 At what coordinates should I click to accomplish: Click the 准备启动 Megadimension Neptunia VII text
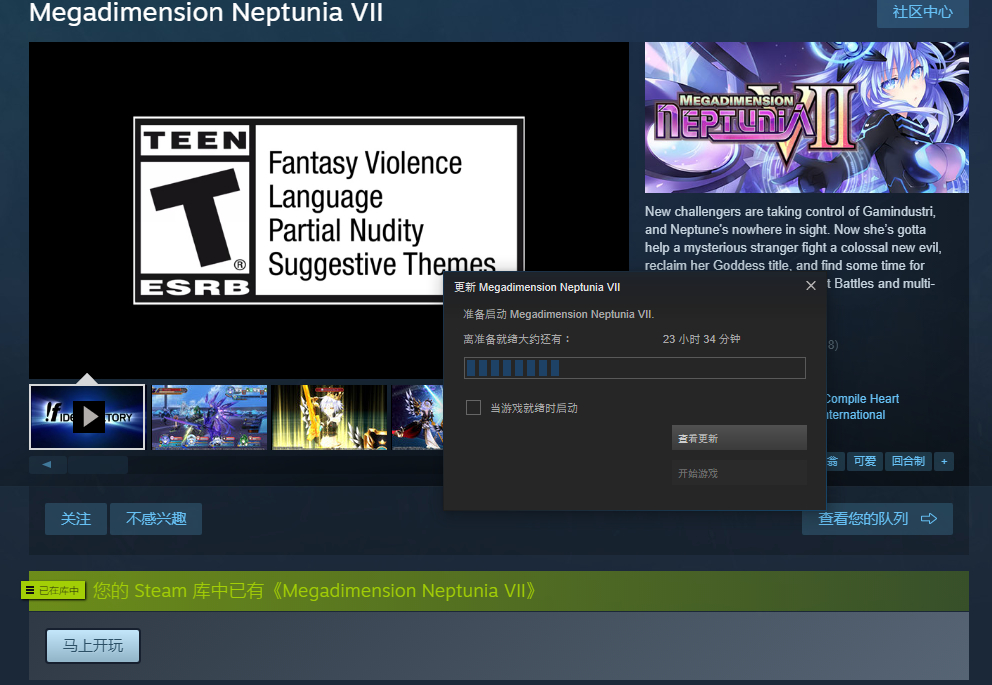click(559, 314)
